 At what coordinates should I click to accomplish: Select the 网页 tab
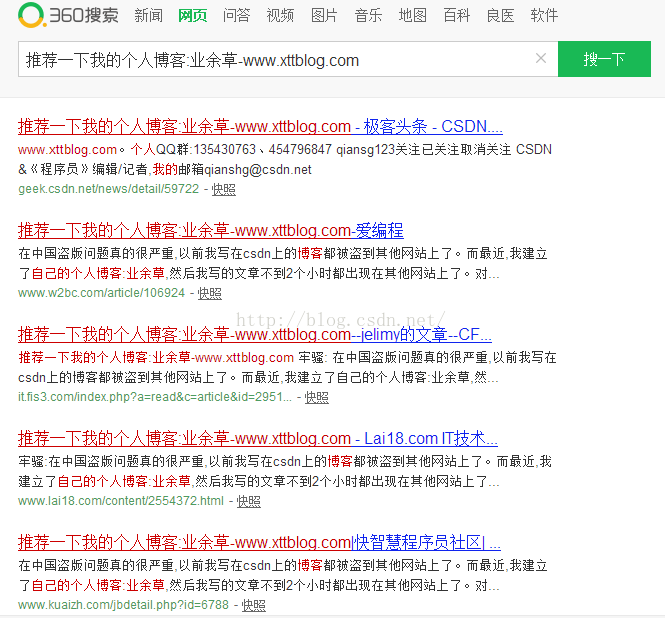[x=193, y=16]
